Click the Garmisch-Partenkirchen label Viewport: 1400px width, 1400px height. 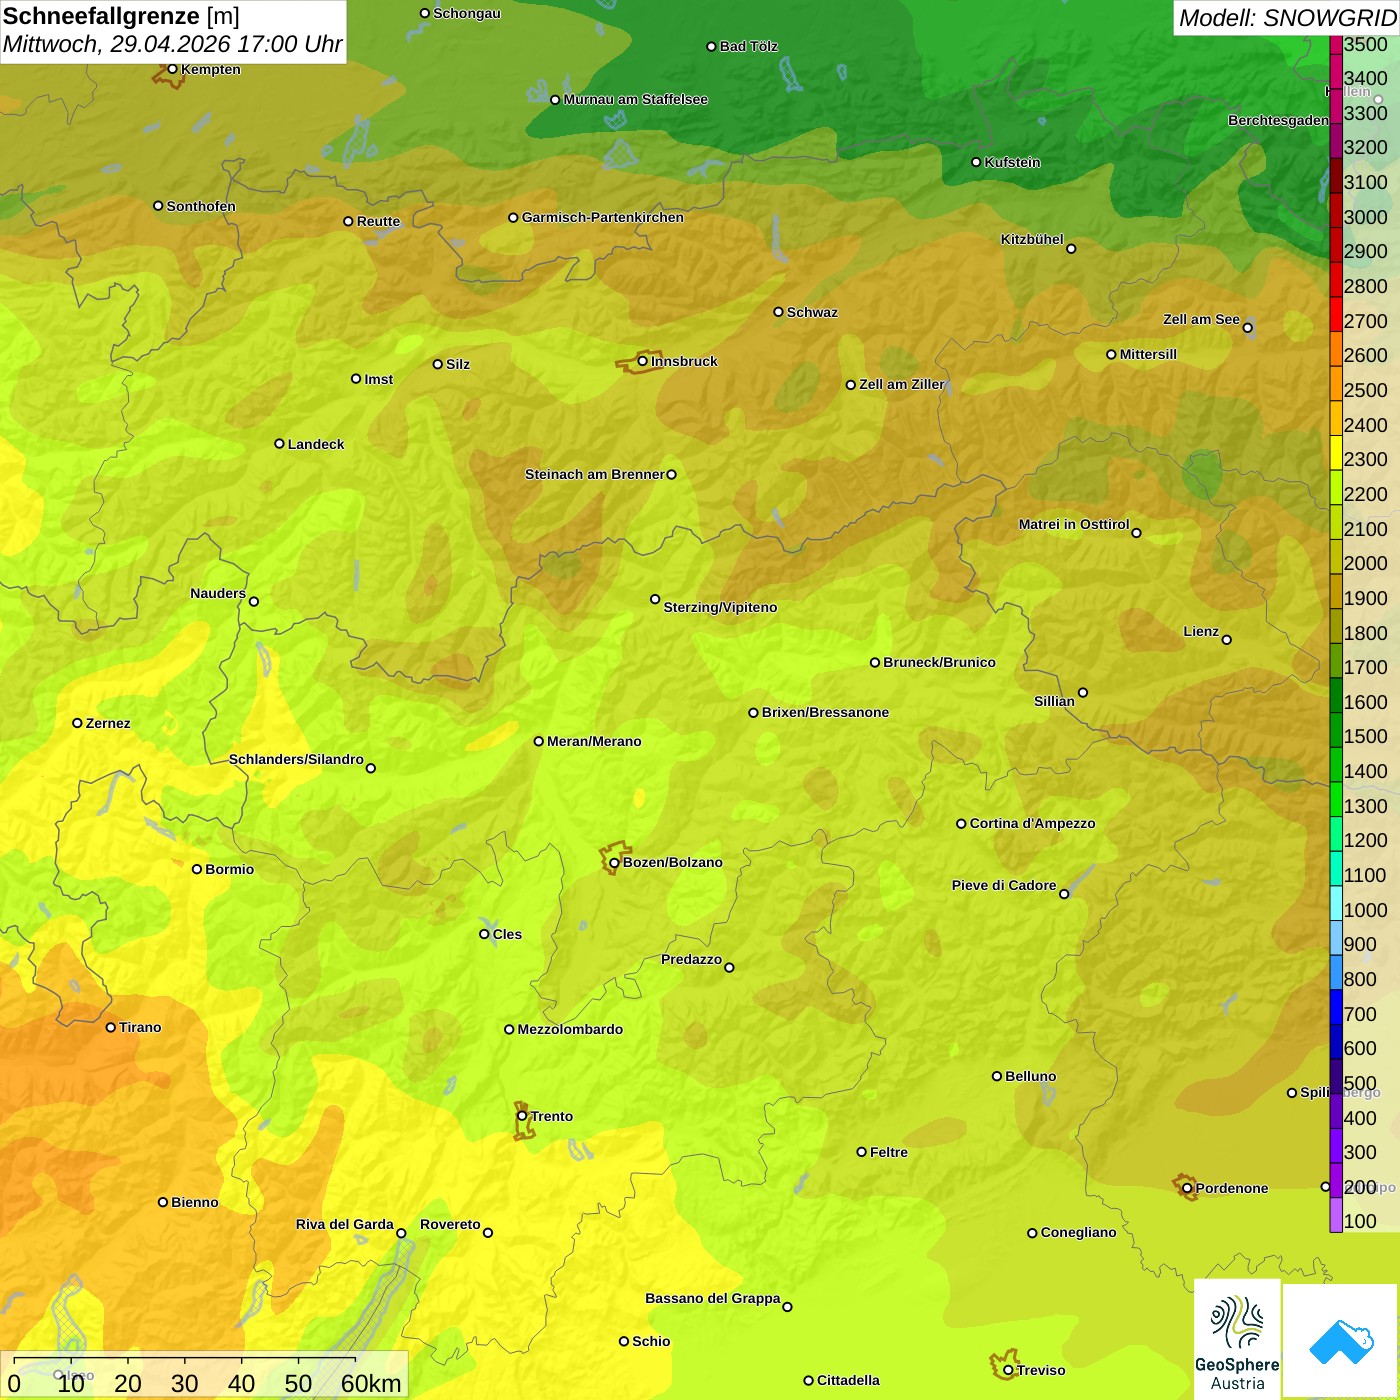point(603,217)
